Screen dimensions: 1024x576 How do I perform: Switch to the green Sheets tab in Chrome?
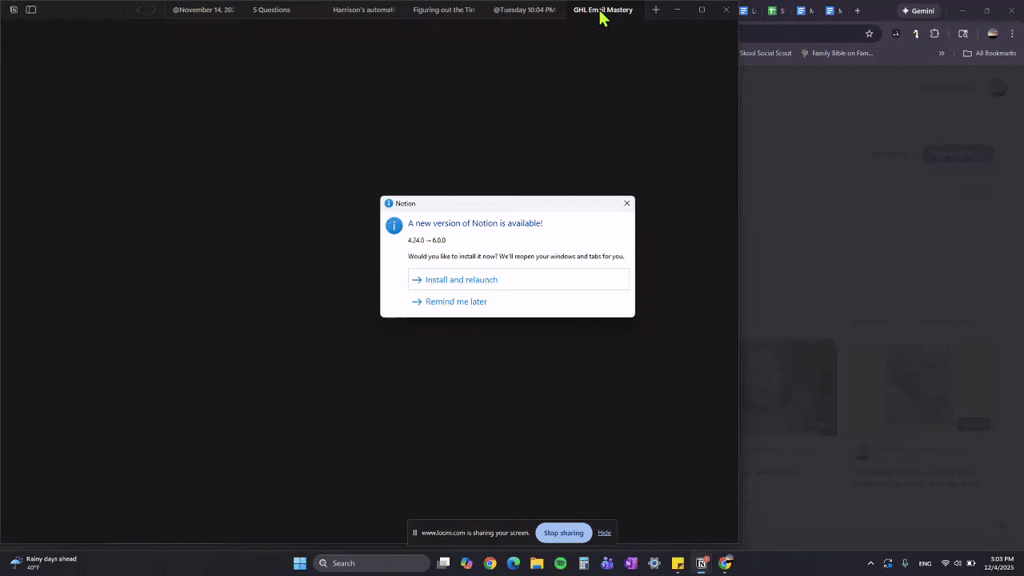pos(776,10)
